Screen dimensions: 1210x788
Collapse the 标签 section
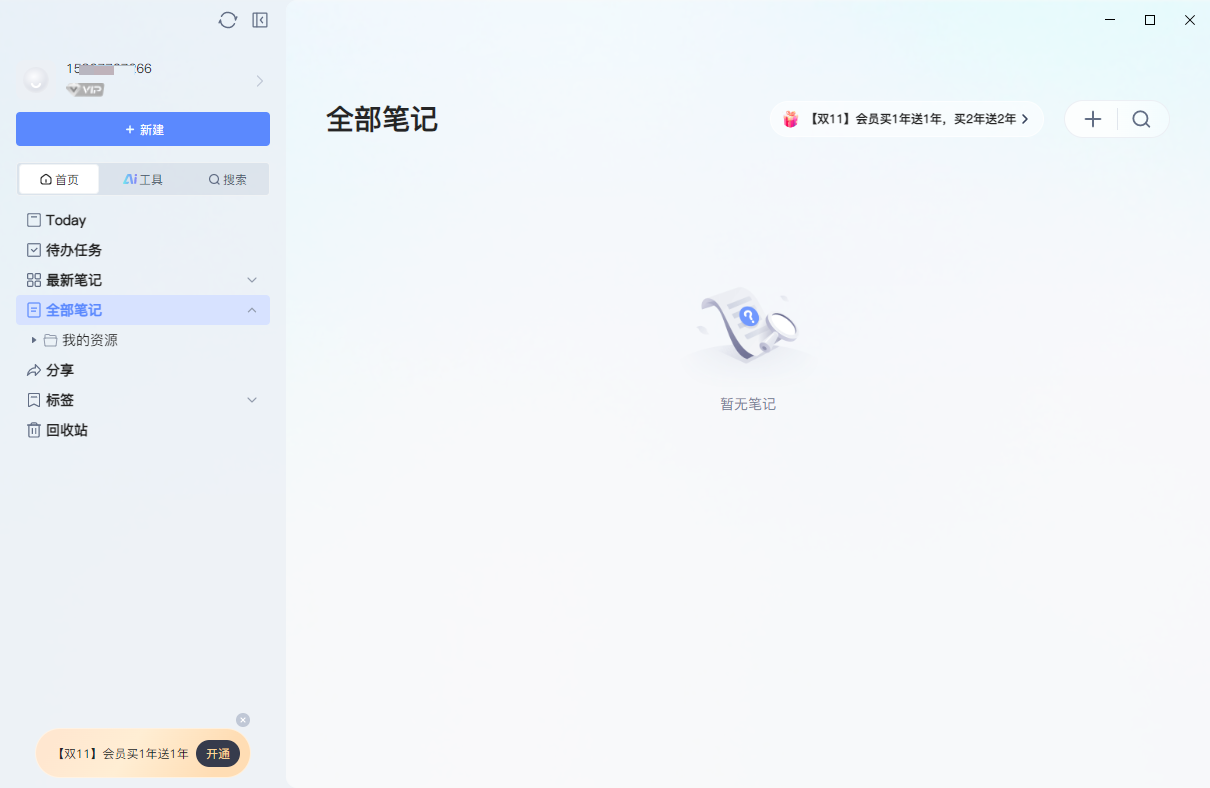coord(252,400)
